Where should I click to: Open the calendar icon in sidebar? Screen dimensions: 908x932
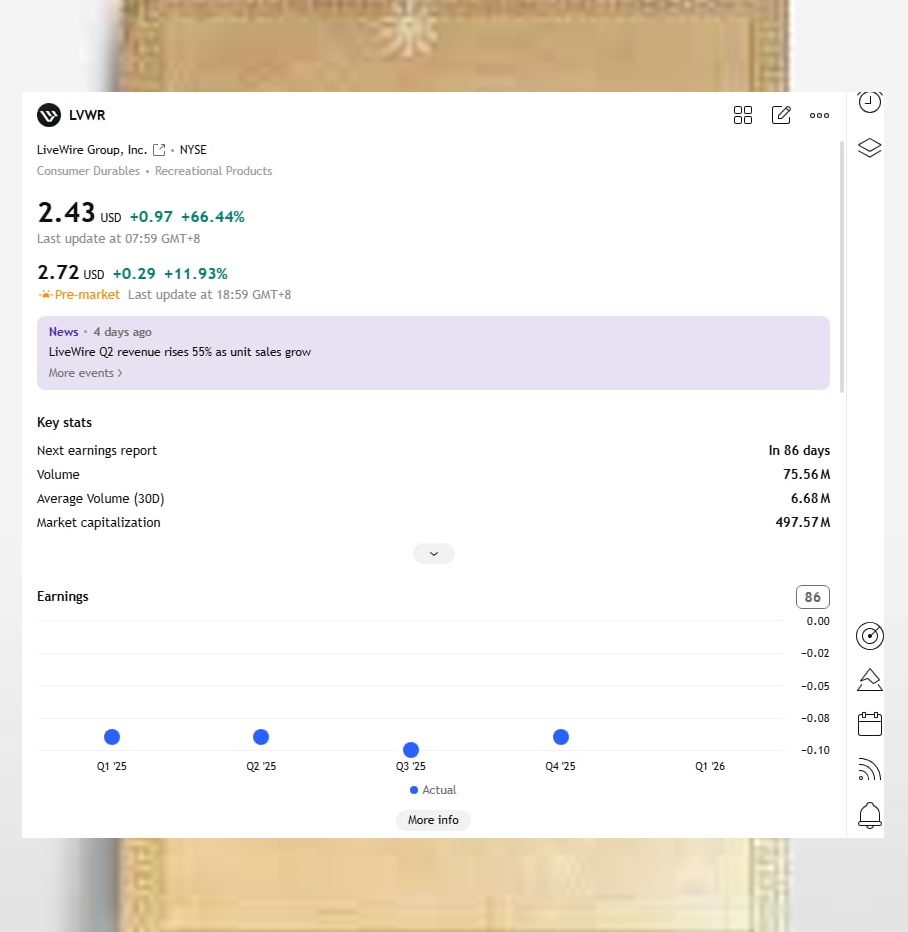pos(869,724)
